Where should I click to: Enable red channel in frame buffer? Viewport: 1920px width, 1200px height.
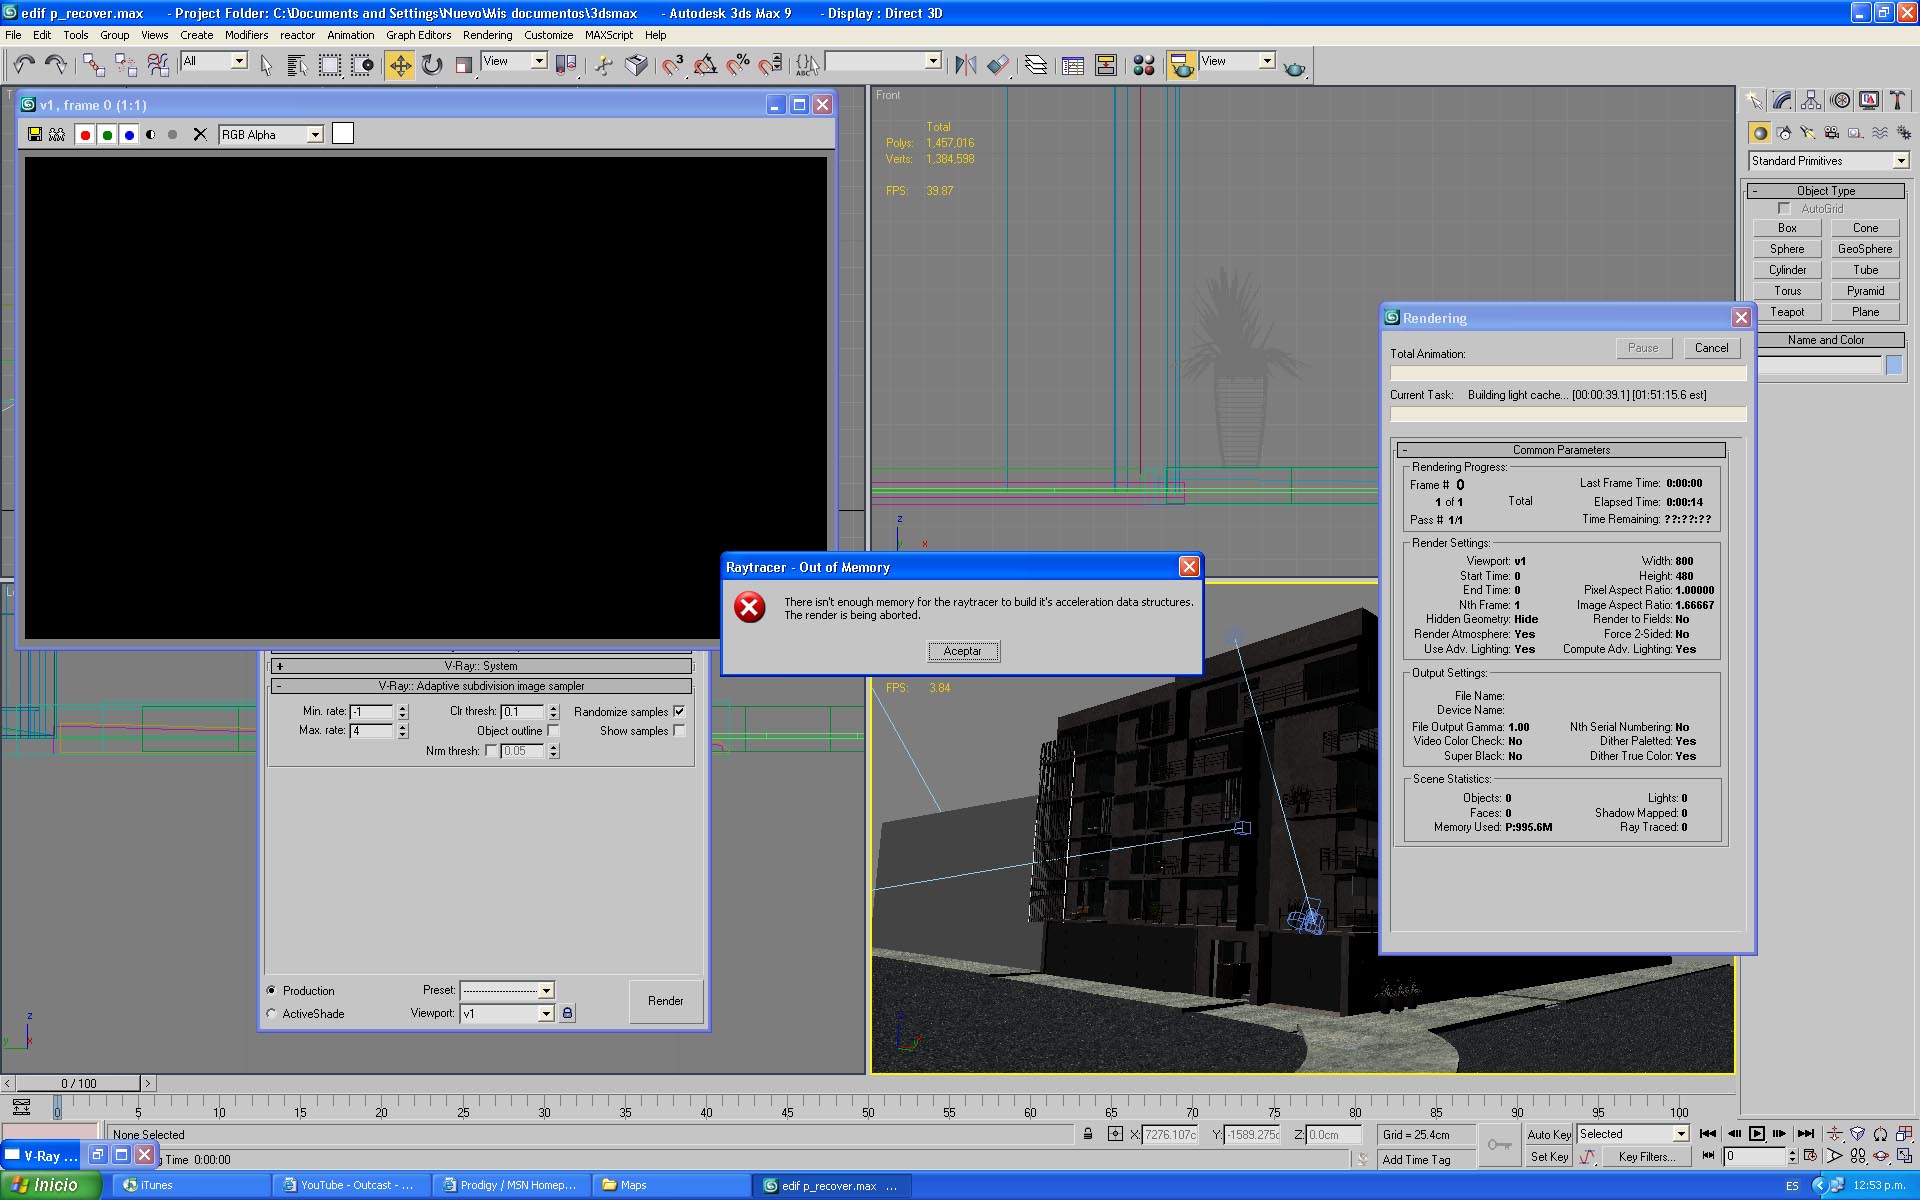(x=85, y=135)
